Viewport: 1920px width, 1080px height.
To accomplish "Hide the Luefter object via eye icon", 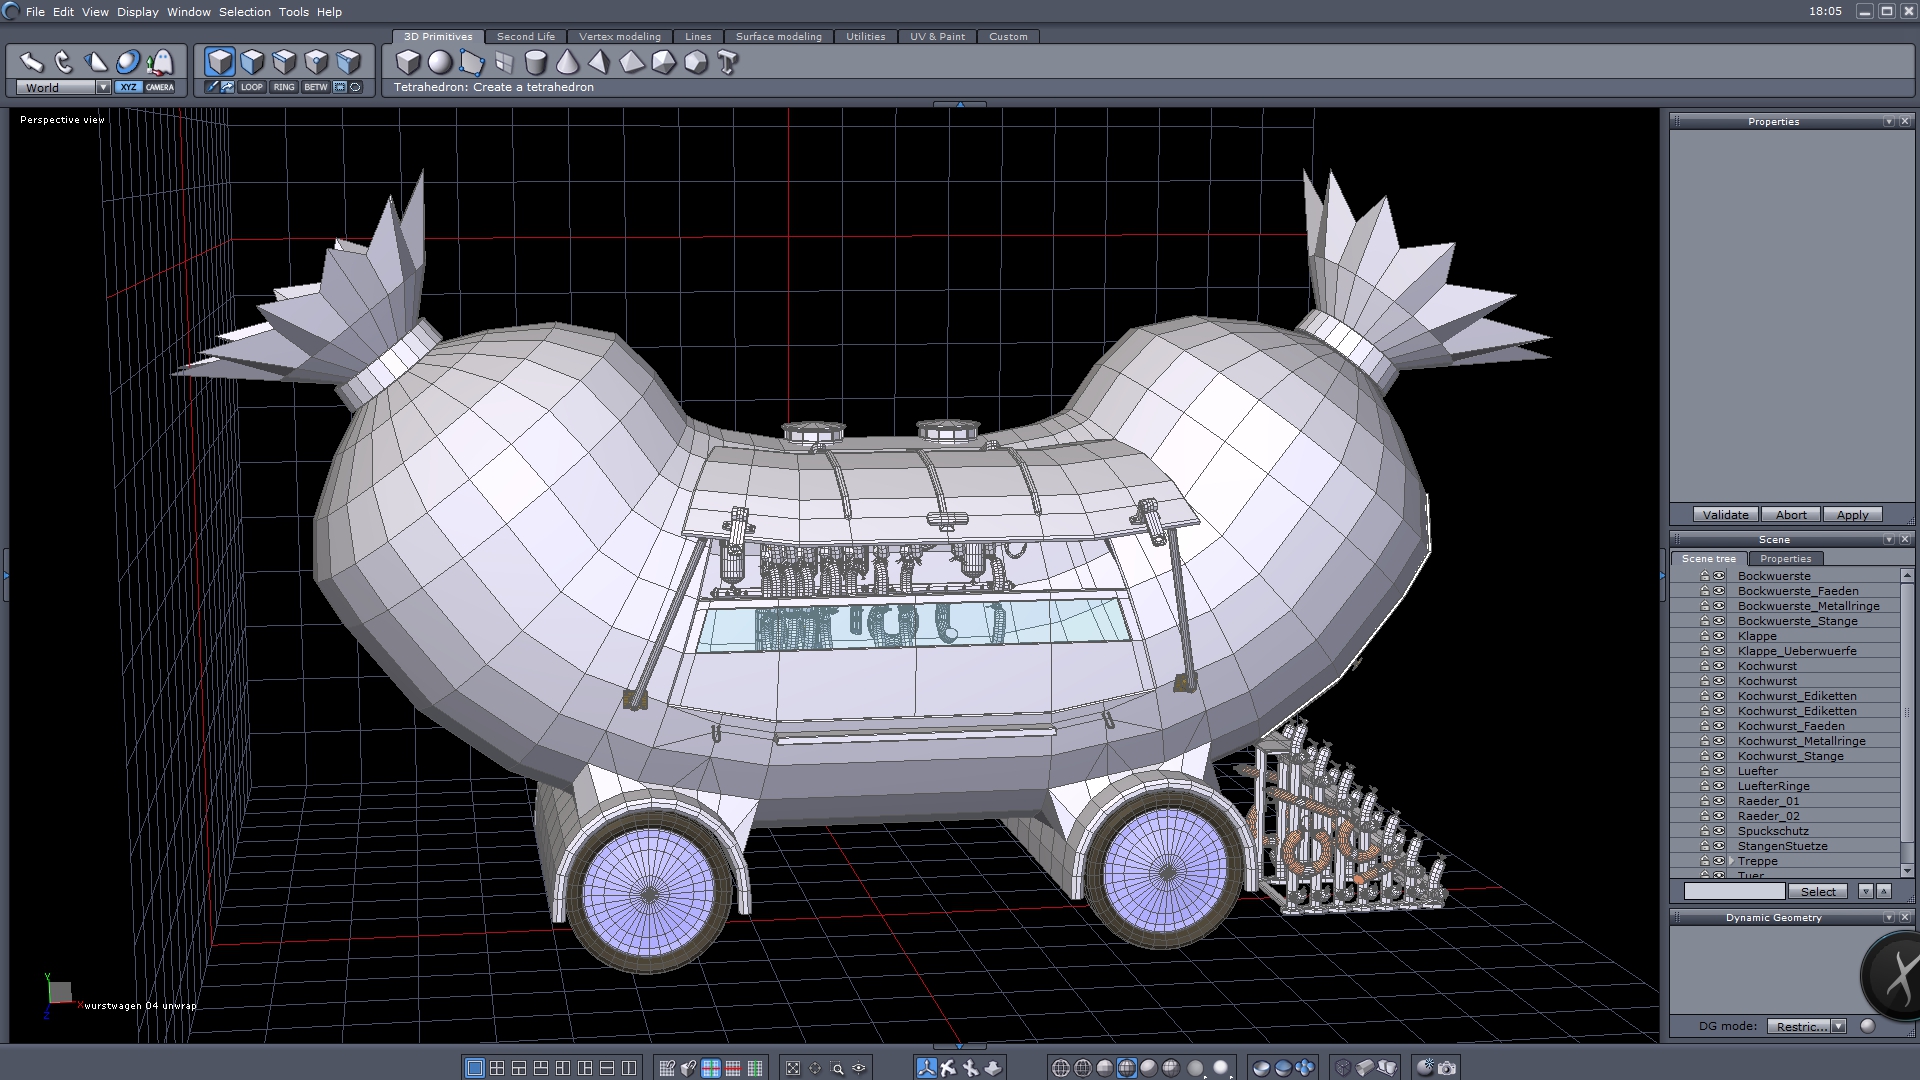I will 1719,771.
